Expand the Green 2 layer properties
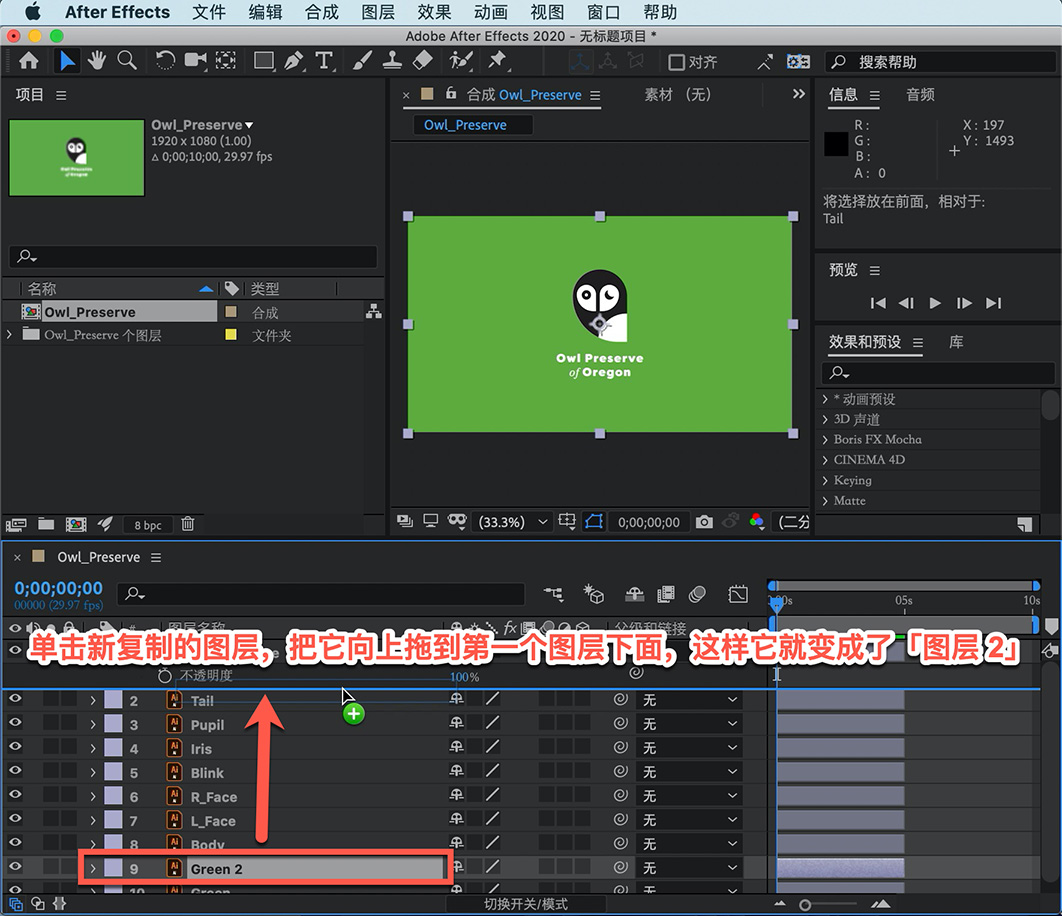Viewport: 1062px width, 916px height. click(x=93, y=868)
